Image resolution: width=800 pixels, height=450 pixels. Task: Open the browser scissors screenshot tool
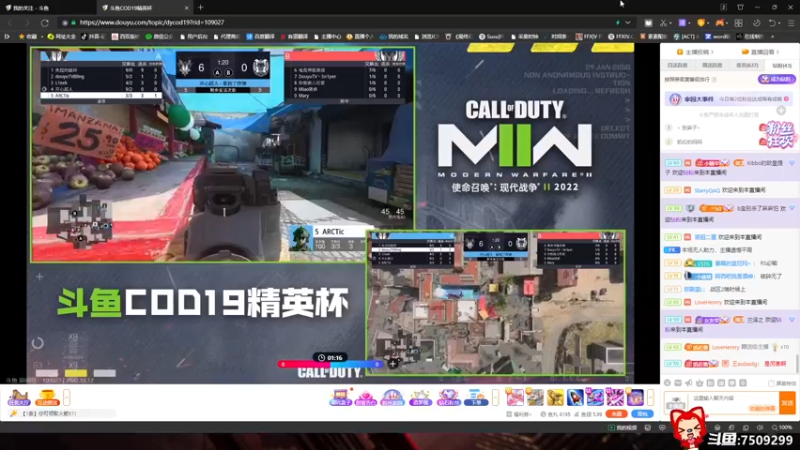tap(663, 23)
